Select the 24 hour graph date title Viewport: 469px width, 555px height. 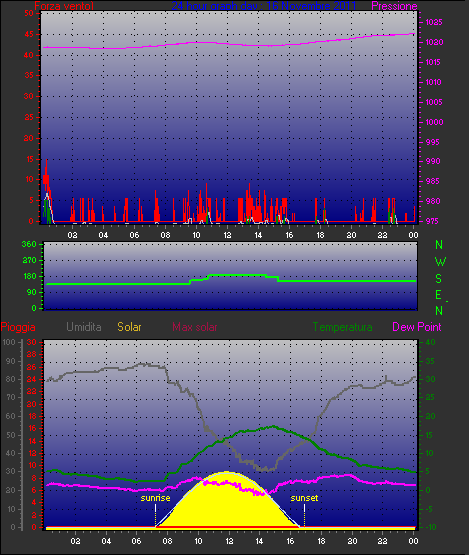(x=264, y=6)
